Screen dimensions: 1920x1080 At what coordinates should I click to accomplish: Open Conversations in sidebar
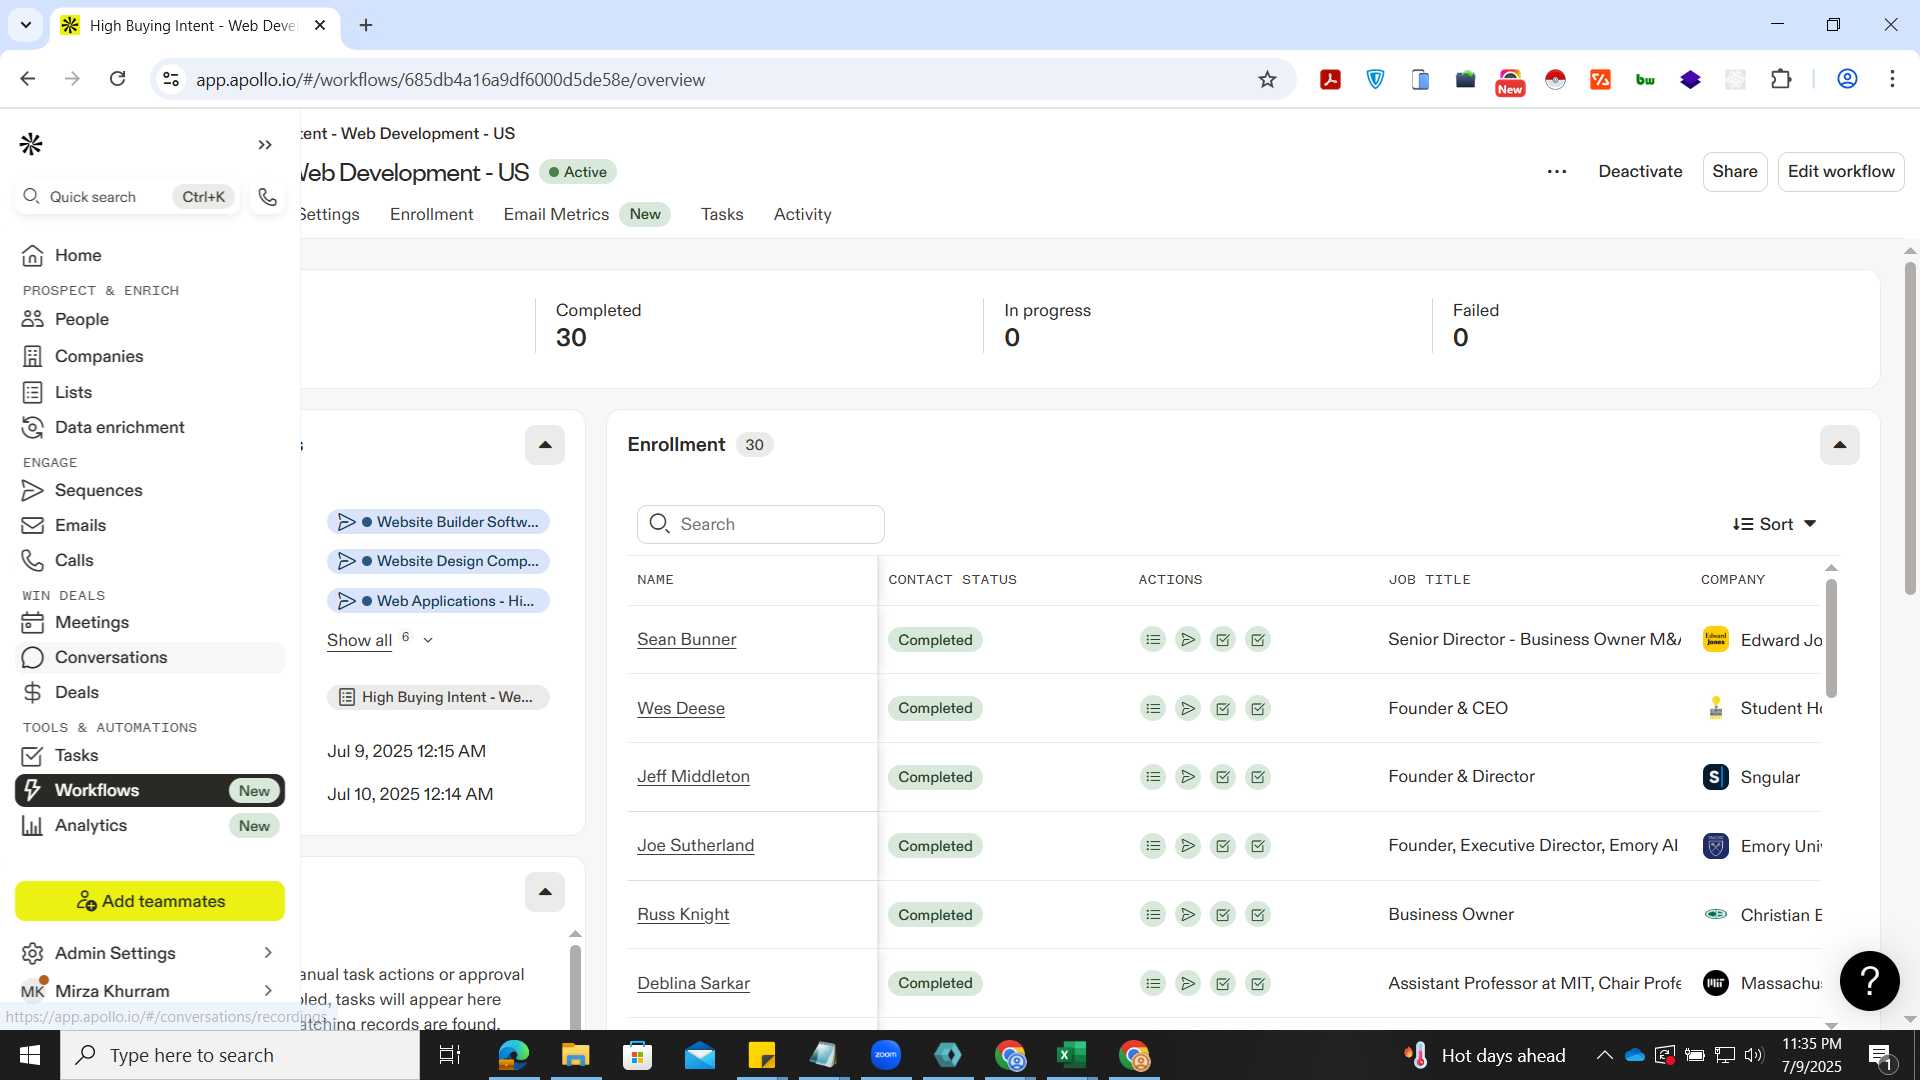pos(150,657)
